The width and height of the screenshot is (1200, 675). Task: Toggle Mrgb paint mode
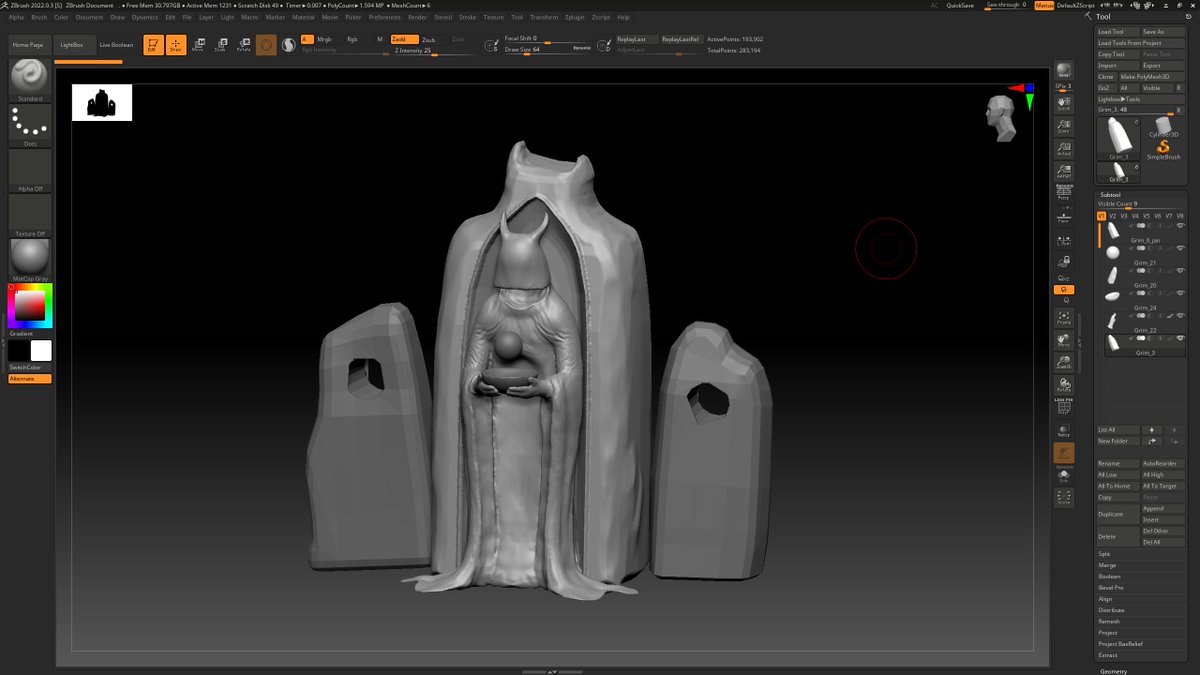(324, 39)
